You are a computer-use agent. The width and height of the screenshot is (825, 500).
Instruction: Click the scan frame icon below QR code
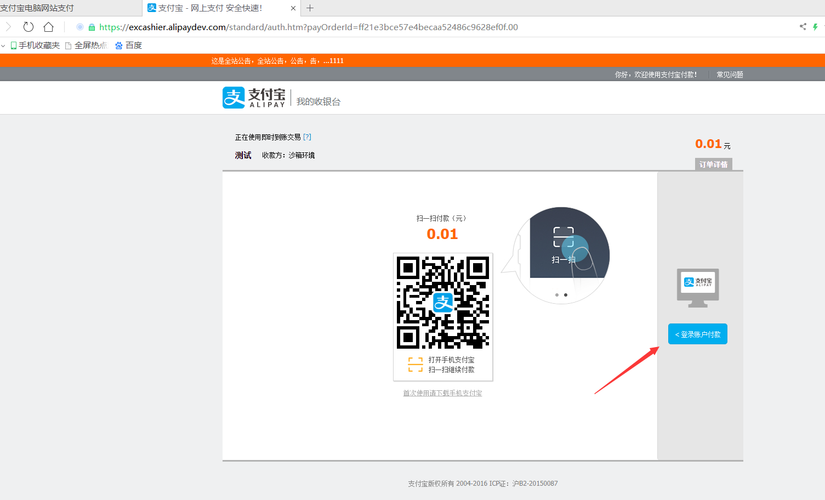[415, 365]
